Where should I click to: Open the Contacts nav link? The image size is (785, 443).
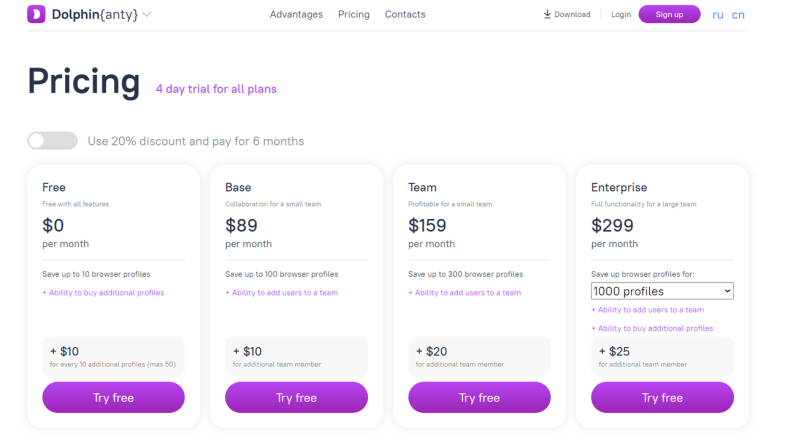(405, 15)
